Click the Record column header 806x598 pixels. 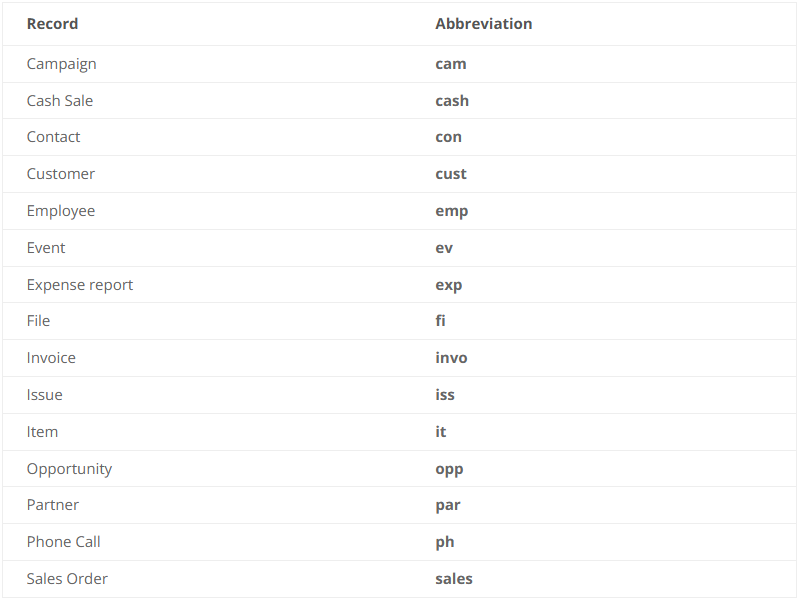point(52,24)
